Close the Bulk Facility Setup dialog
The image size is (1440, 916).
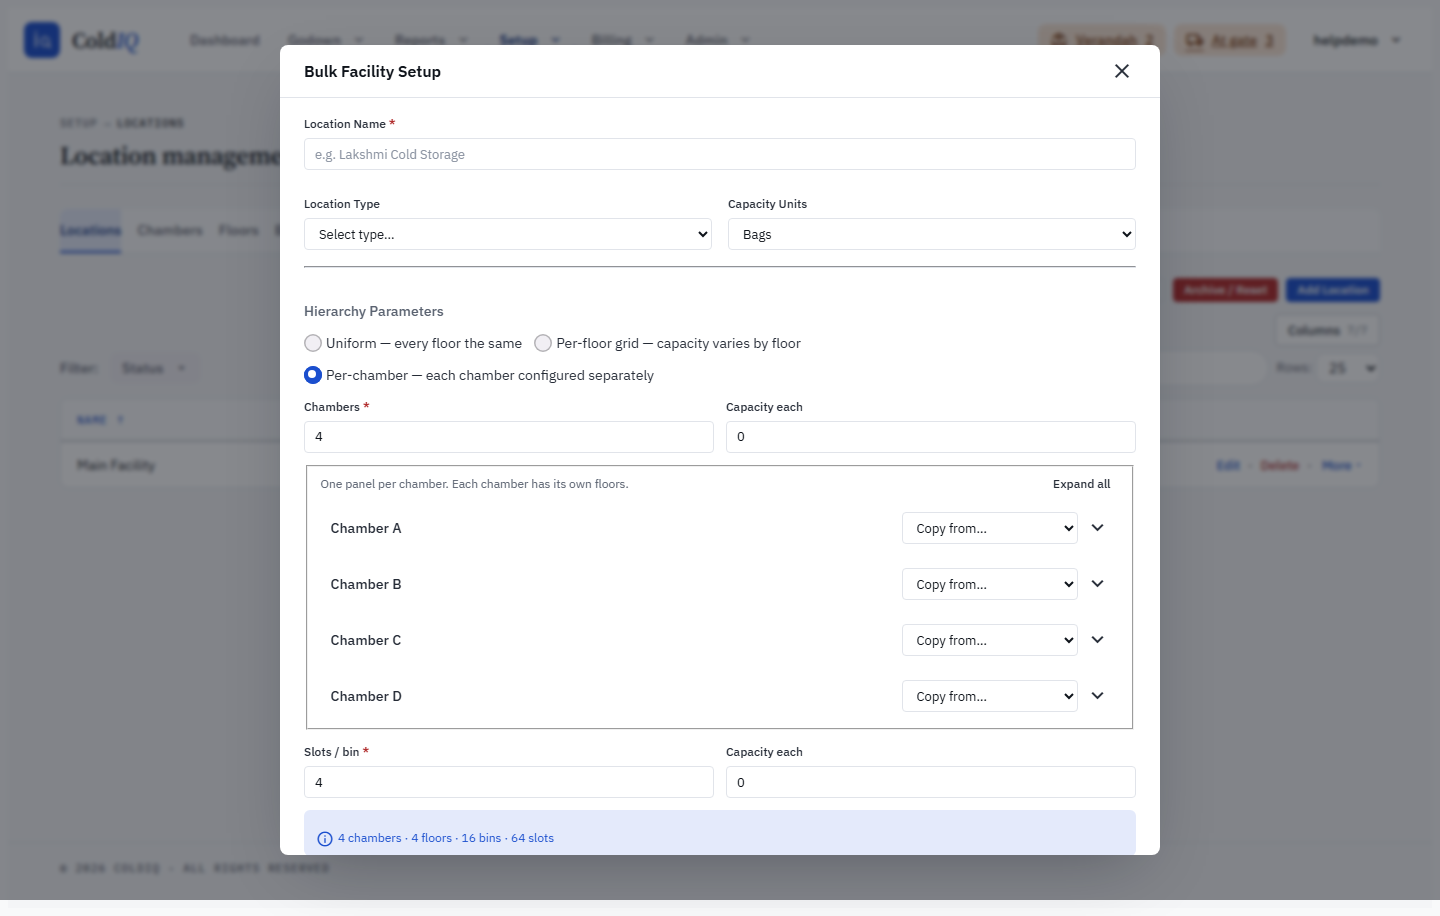(1122, 71)
